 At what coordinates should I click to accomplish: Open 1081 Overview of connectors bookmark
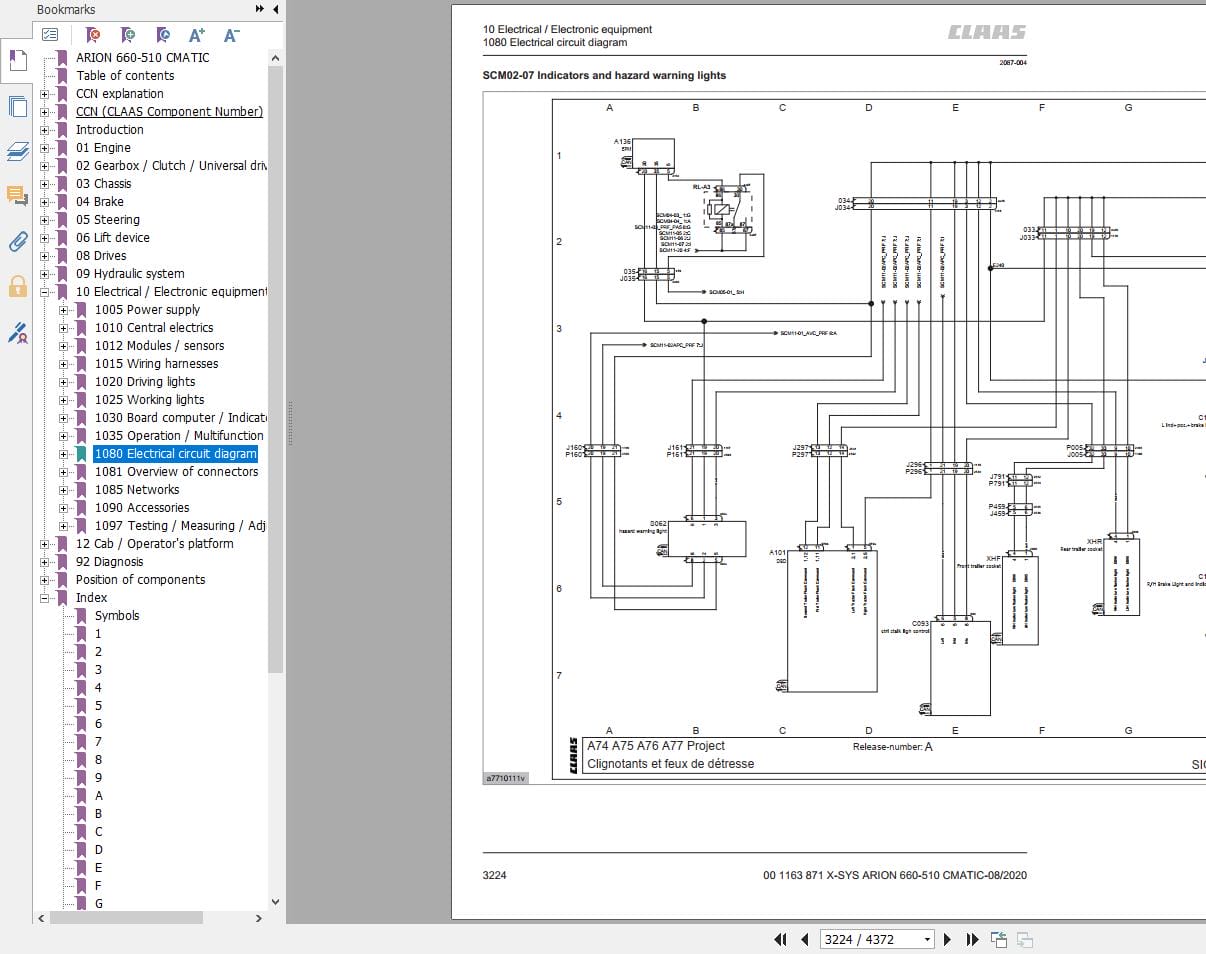pyautogui.click(x=176, y=471)
